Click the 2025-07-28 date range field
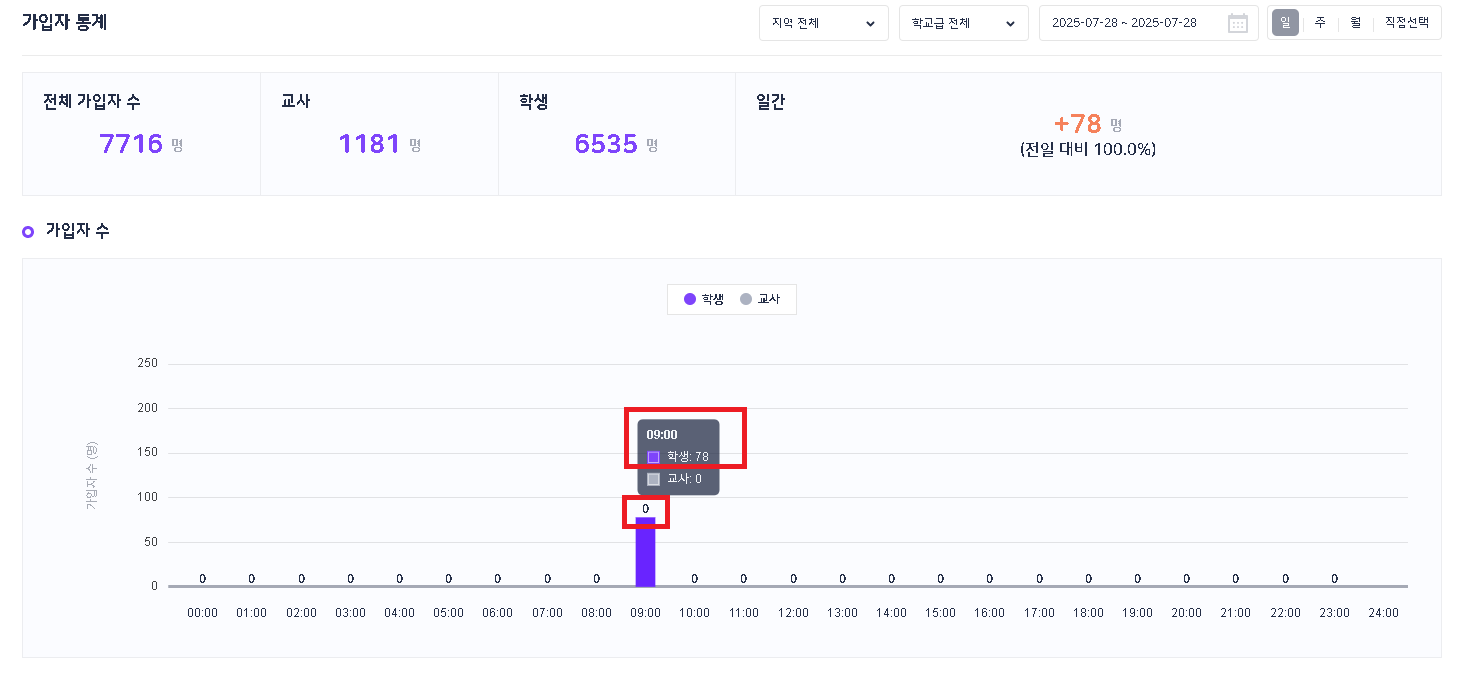Viewport: 1457px width, 674px height. point(1124,23)
